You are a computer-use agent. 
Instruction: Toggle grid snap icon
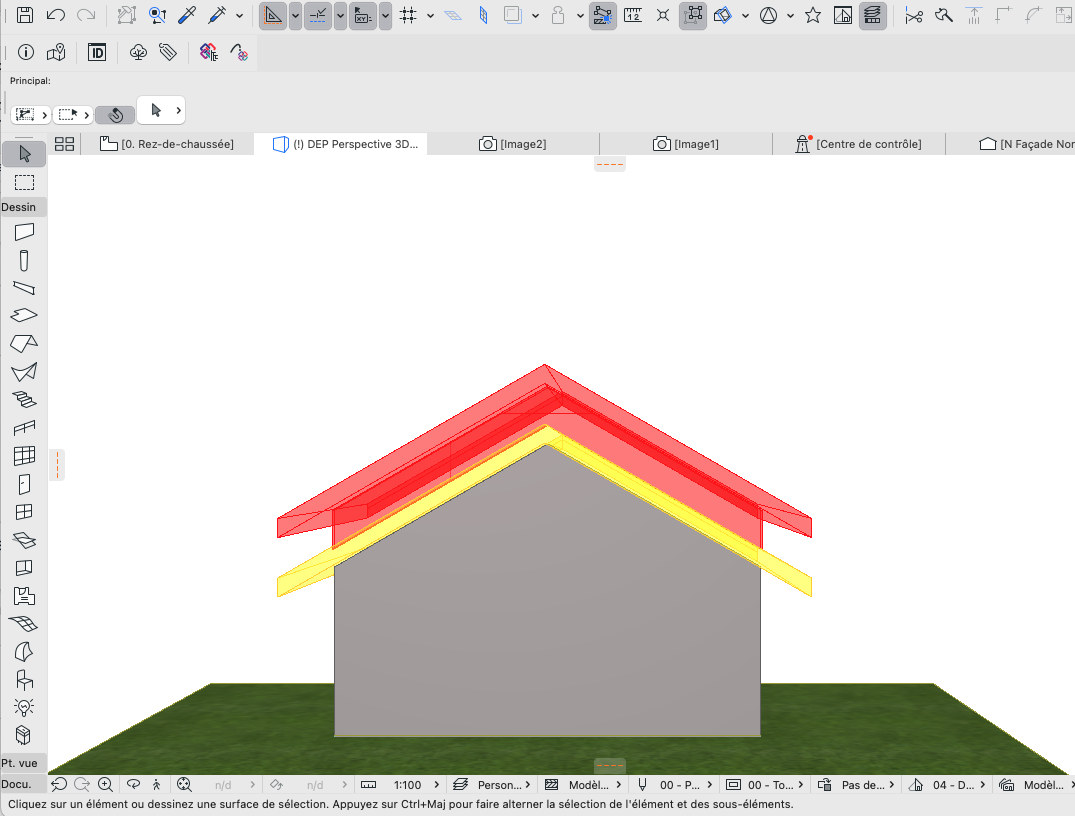pyautogui.click(x=408, y=15)
